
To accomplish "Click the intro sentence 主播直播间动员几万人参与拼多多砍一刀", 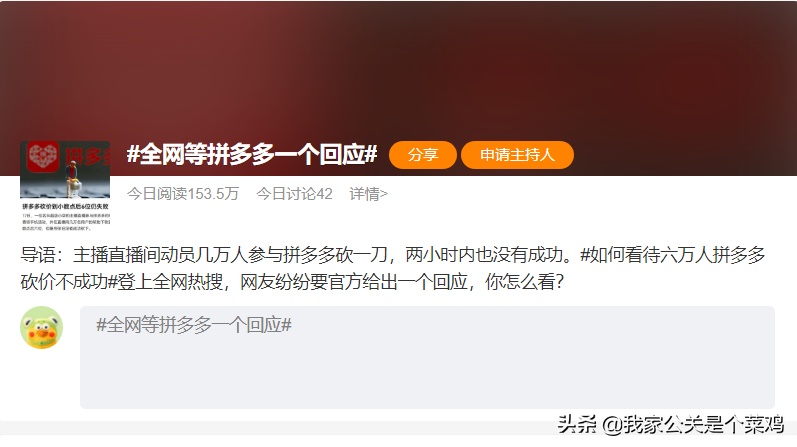I will coord(230,254).
